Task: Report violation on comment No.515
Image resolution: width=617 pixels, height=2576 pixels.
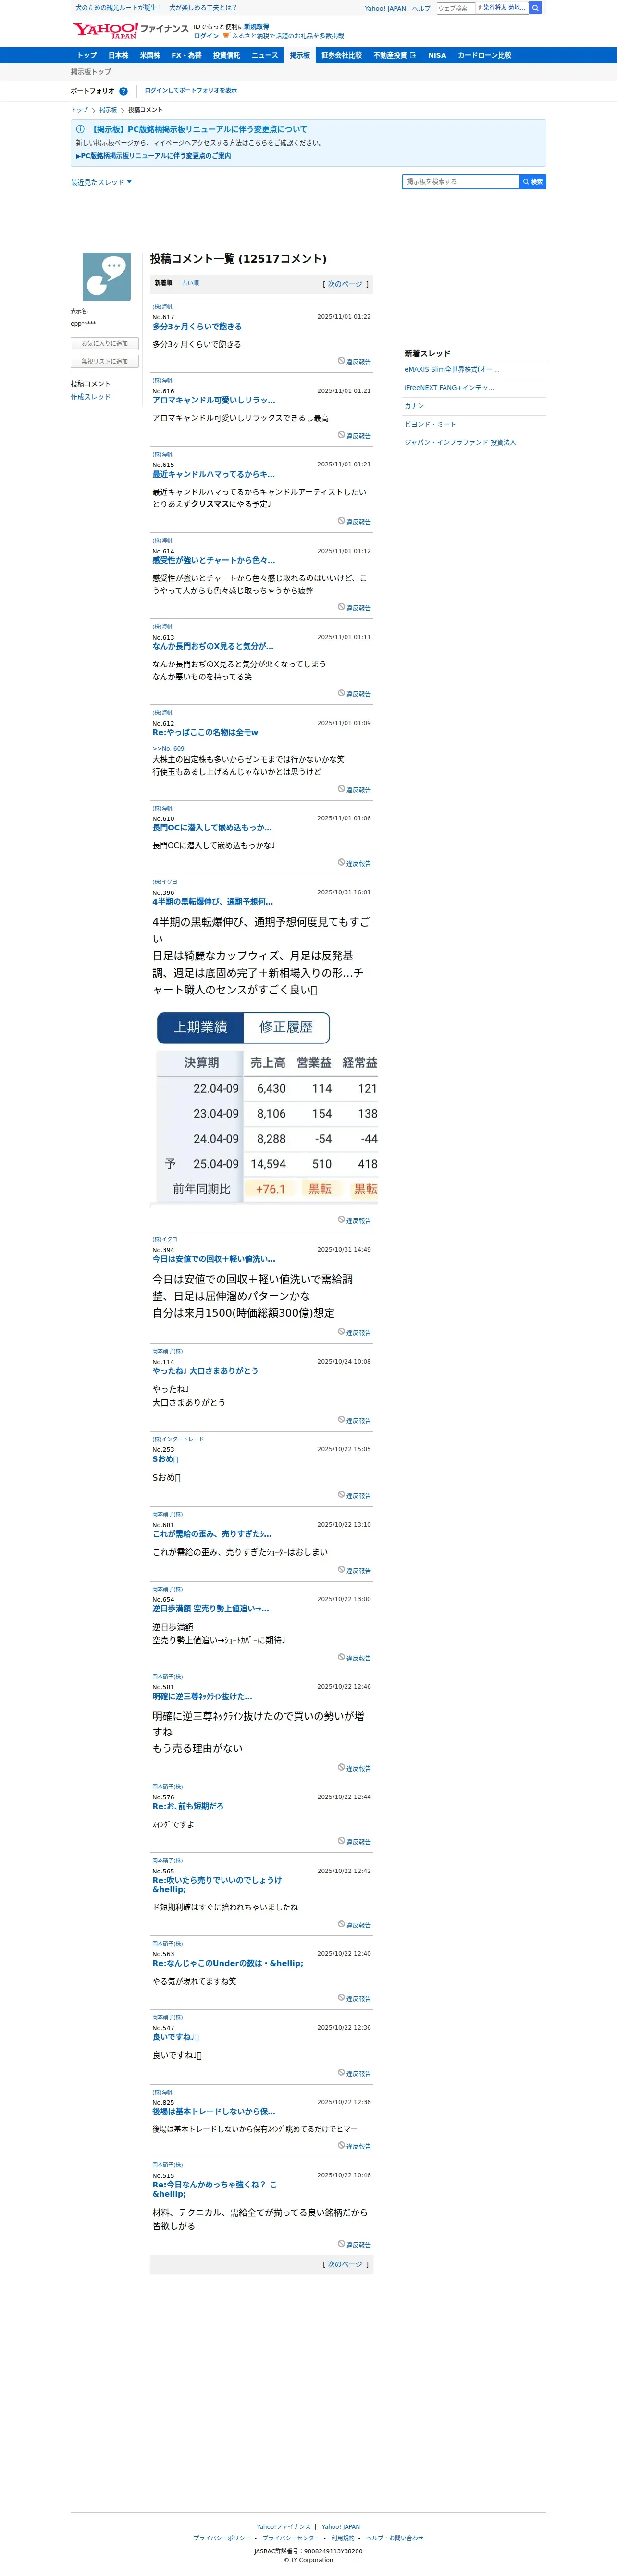Action: tap(354, 2245)
